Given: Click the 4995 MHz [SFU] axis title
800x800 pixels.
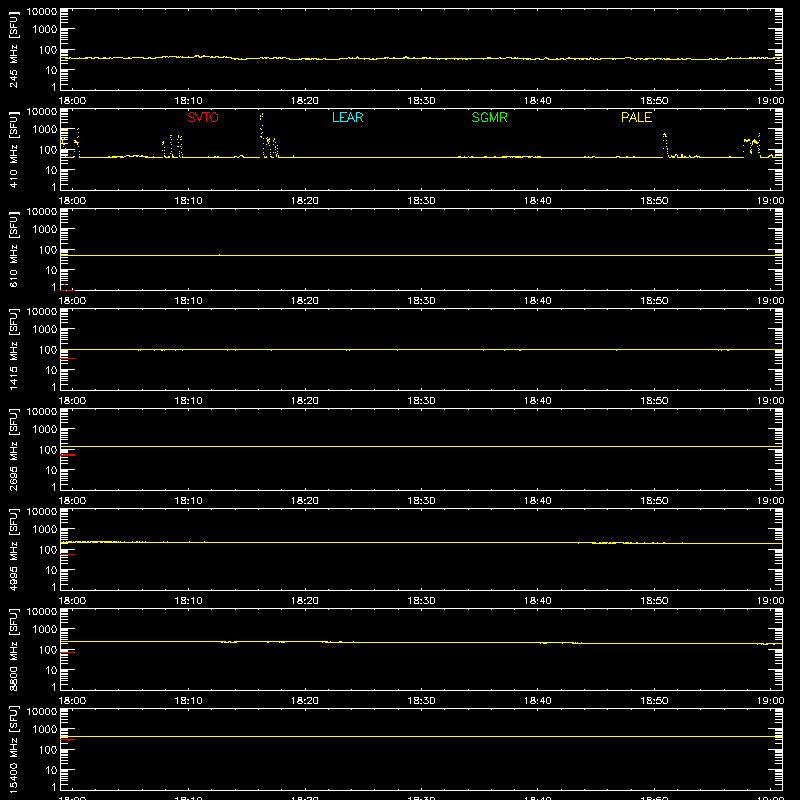Looking at the screenshot, I should 14,549.
